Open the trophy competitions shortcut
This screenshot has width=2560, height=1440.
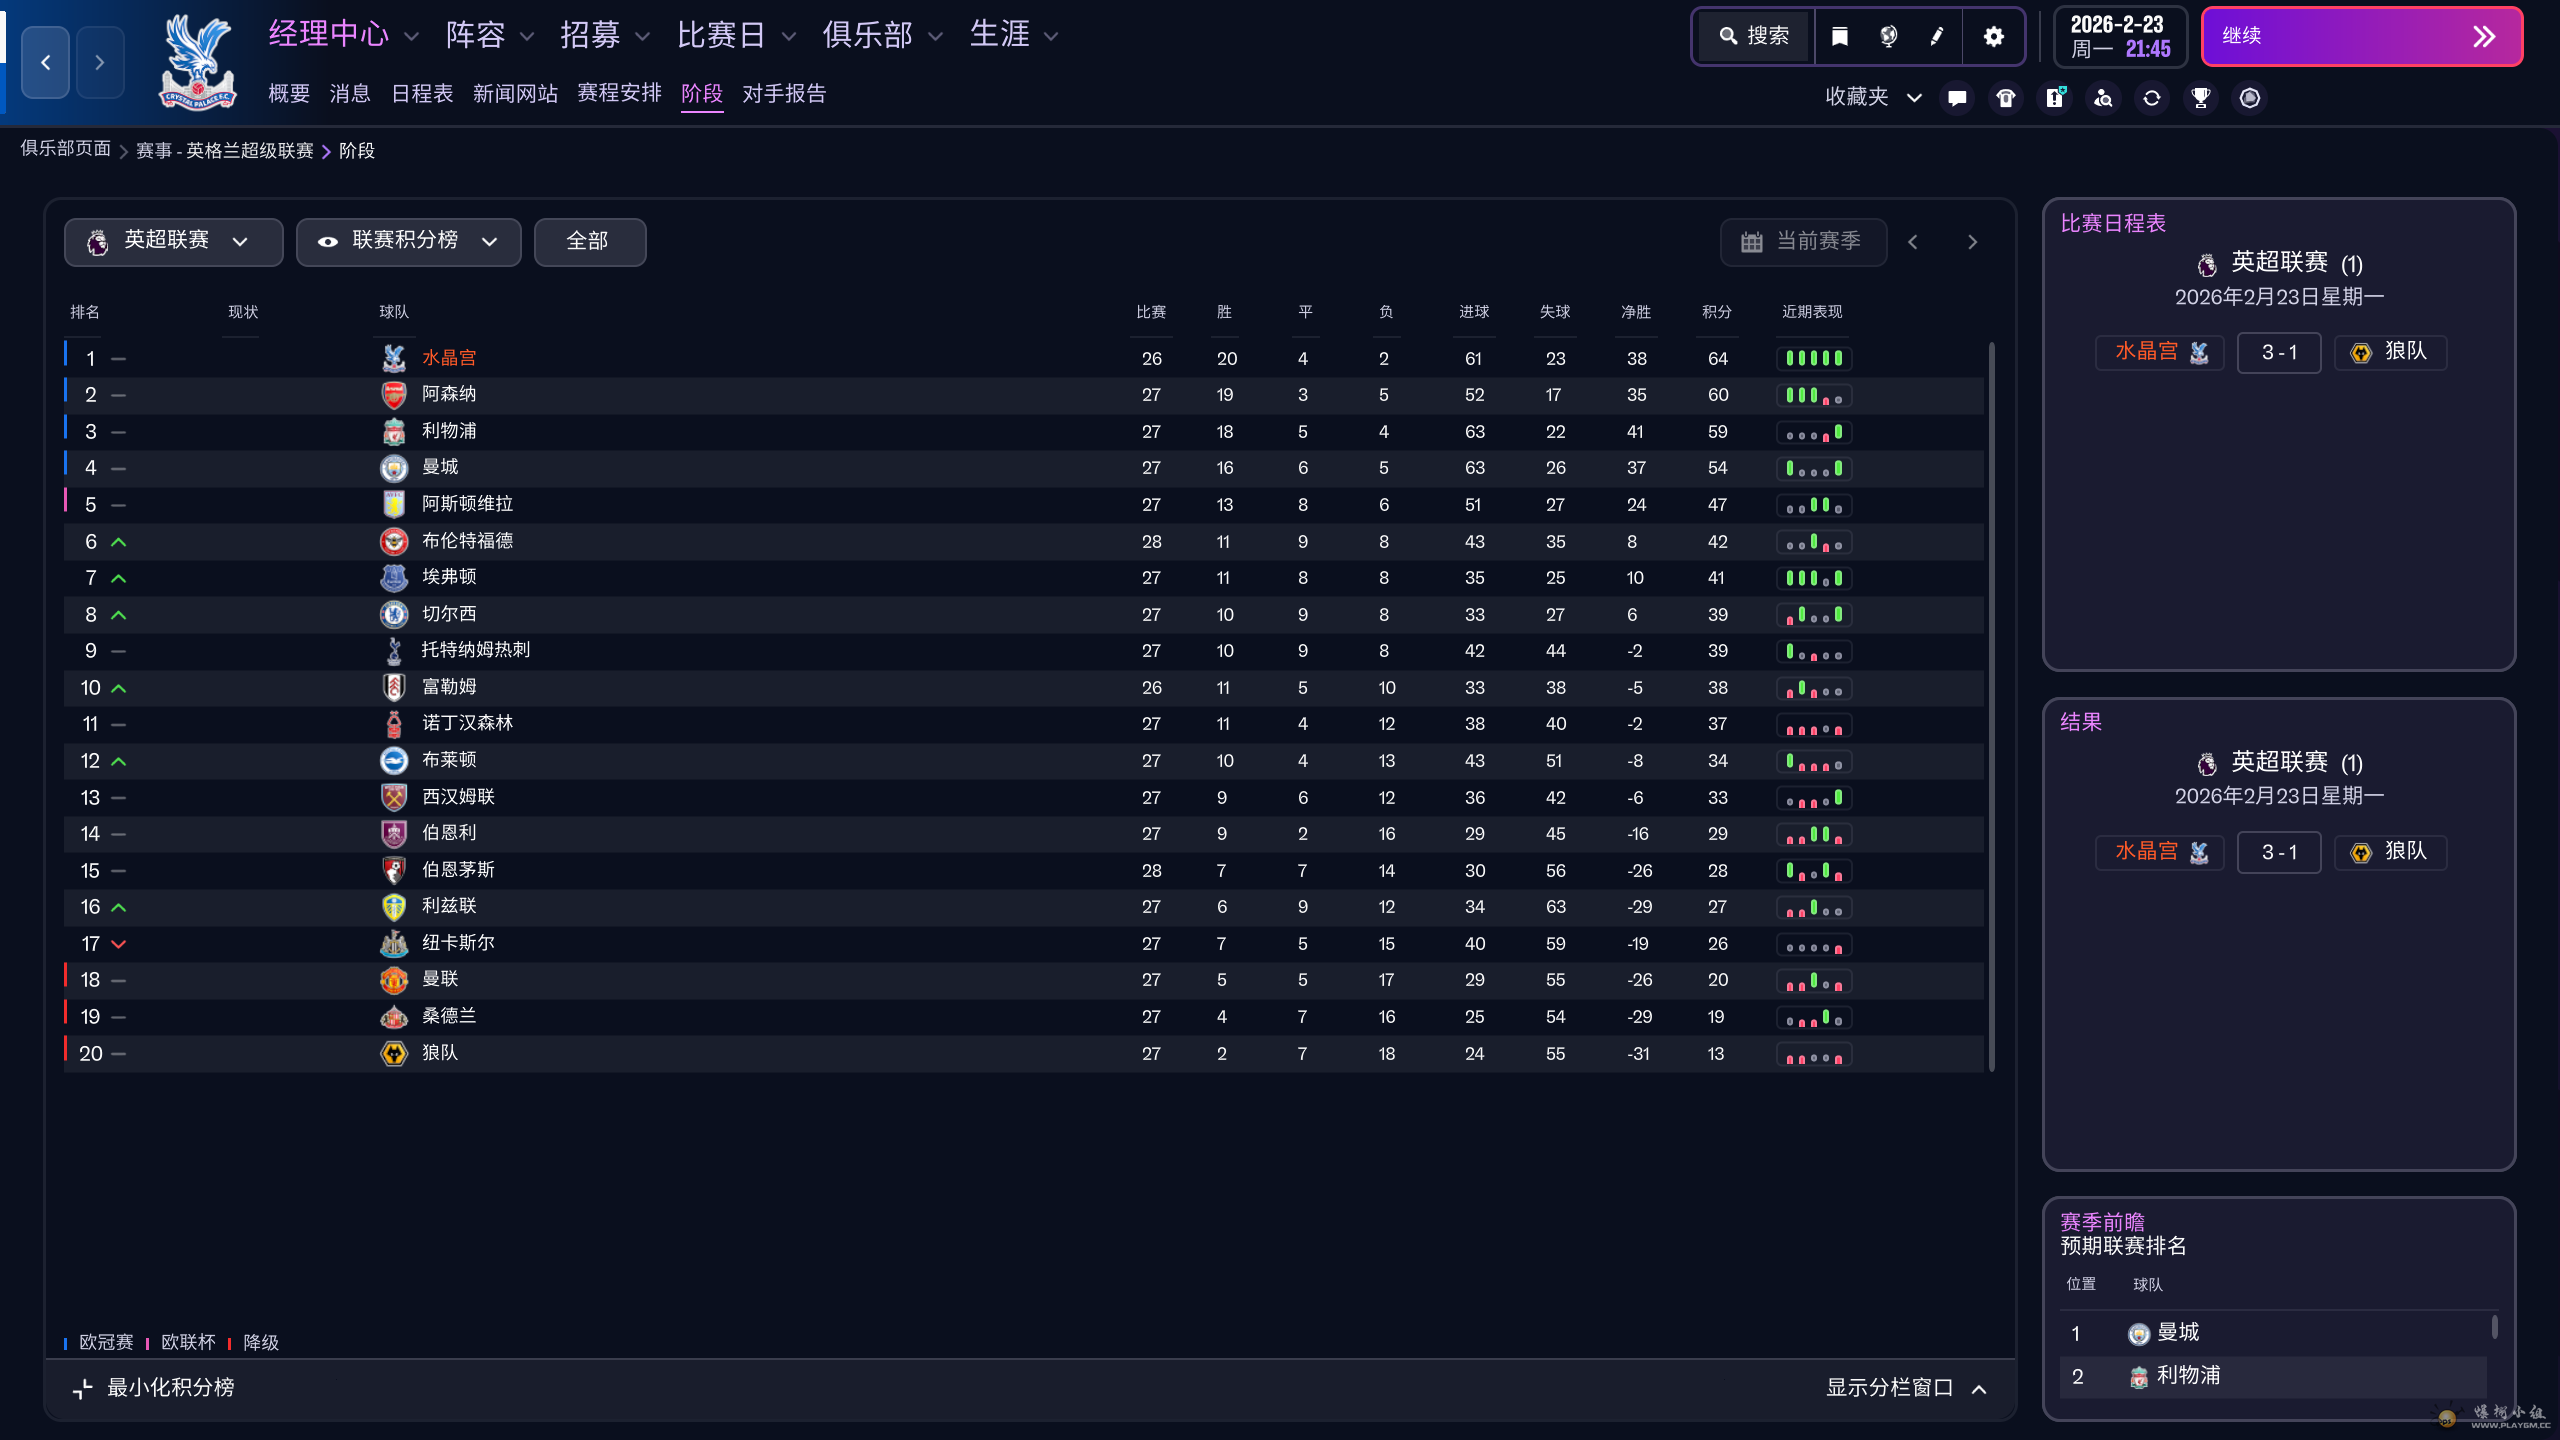coord(2200,98)
